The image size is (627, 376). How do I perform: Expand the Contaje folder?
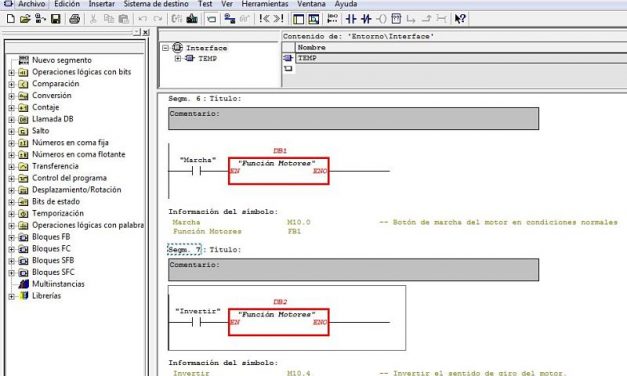pos(12,108)
